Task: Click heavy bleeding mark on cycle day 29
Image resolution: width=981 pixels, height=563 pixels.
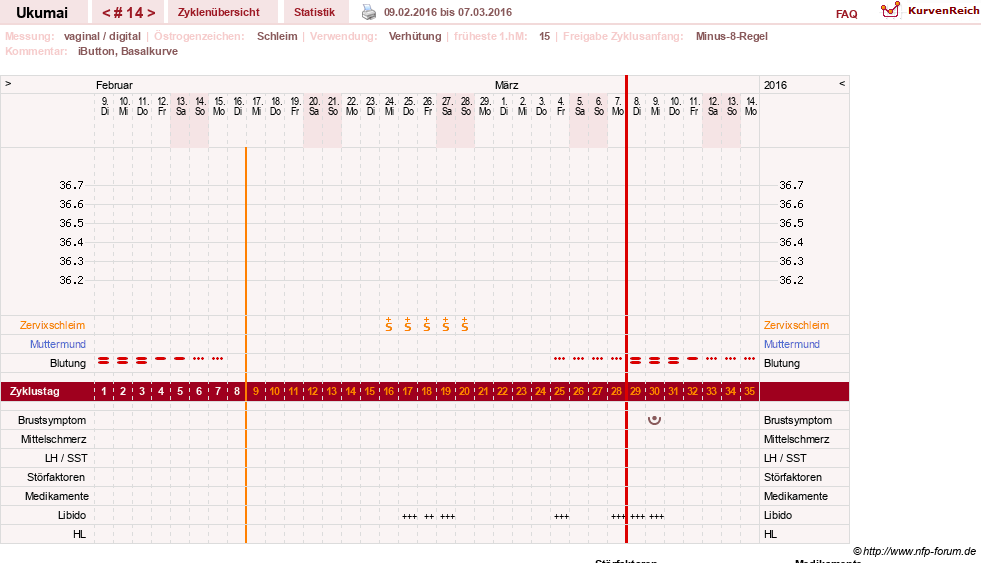Action: [x=636, y=360]
